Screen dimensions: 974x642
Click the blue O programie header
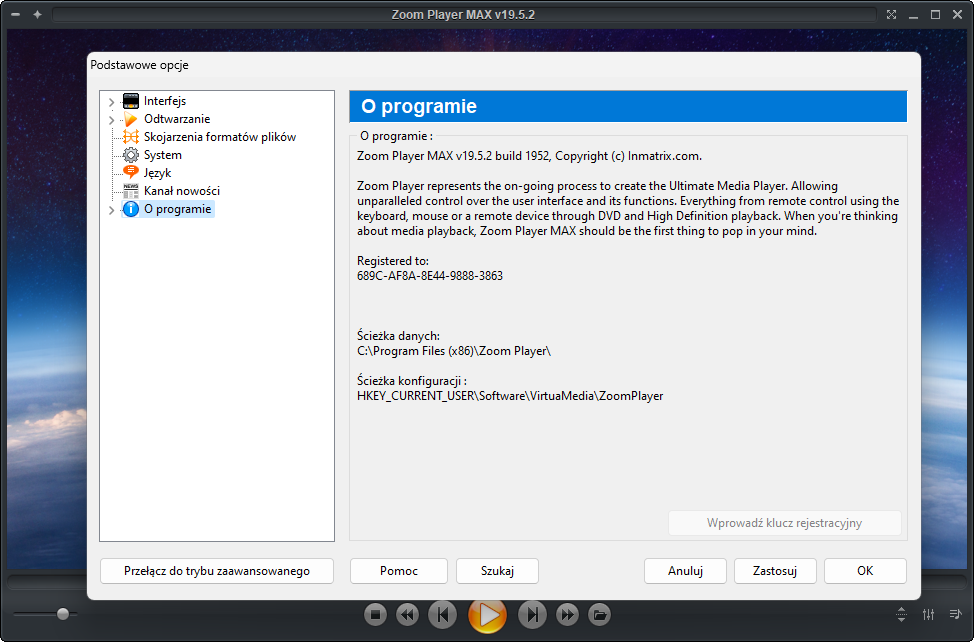tap(628, 106)
